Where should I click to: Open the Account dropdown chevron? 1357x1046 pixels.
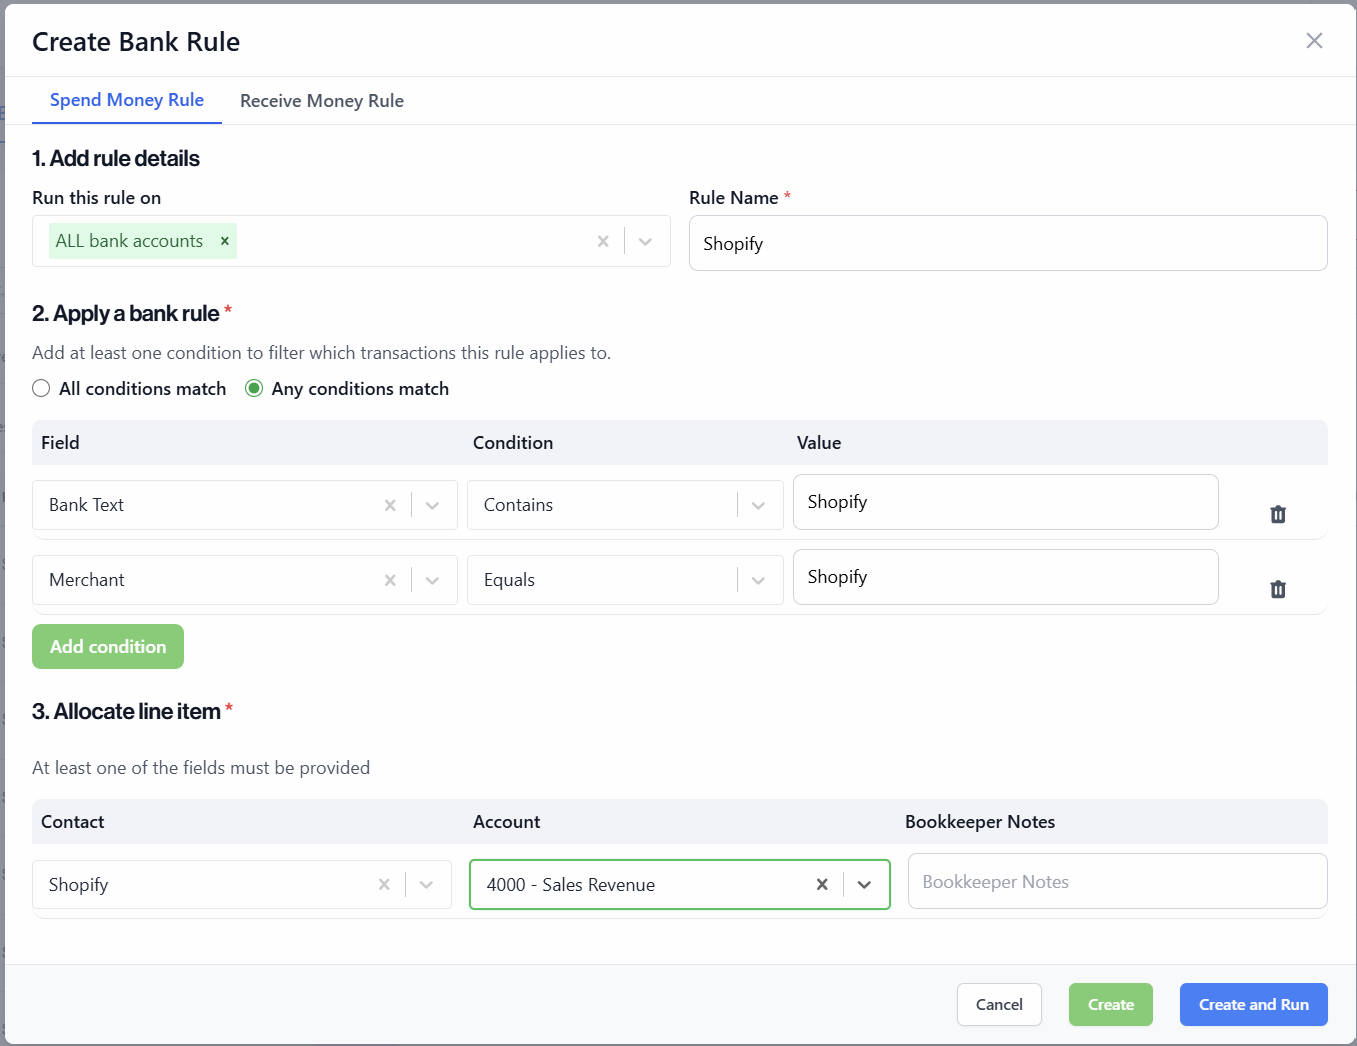pos(865,884)
